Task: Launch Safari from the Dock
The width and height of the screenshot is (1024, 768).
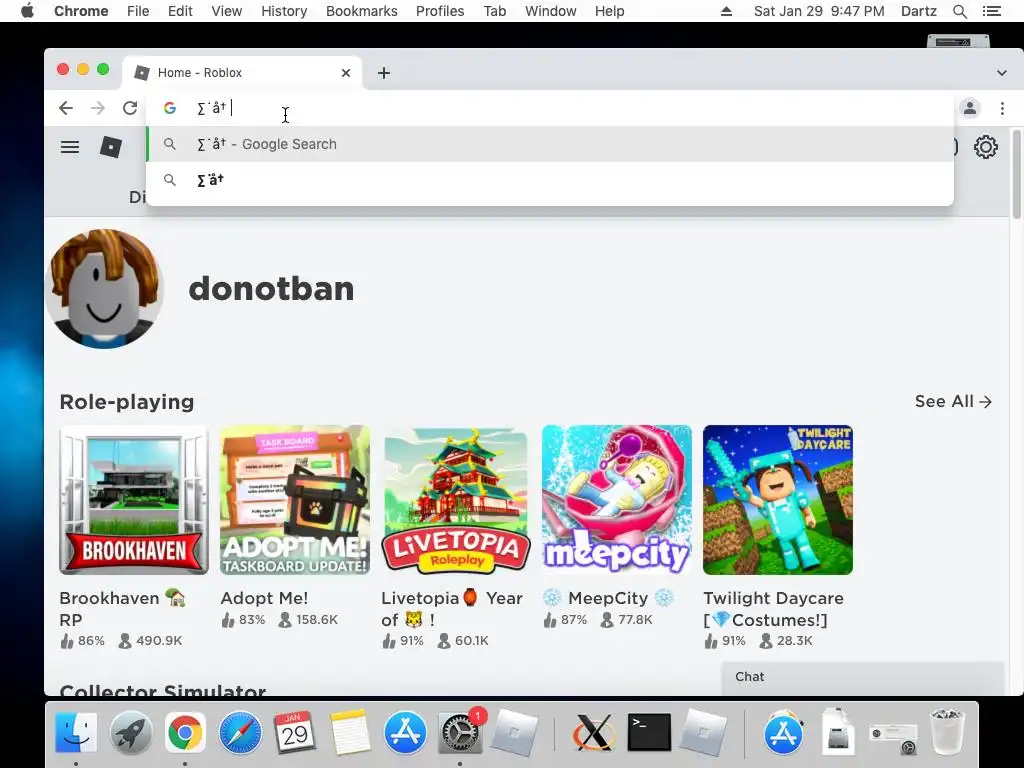Action: pos(240,733)
